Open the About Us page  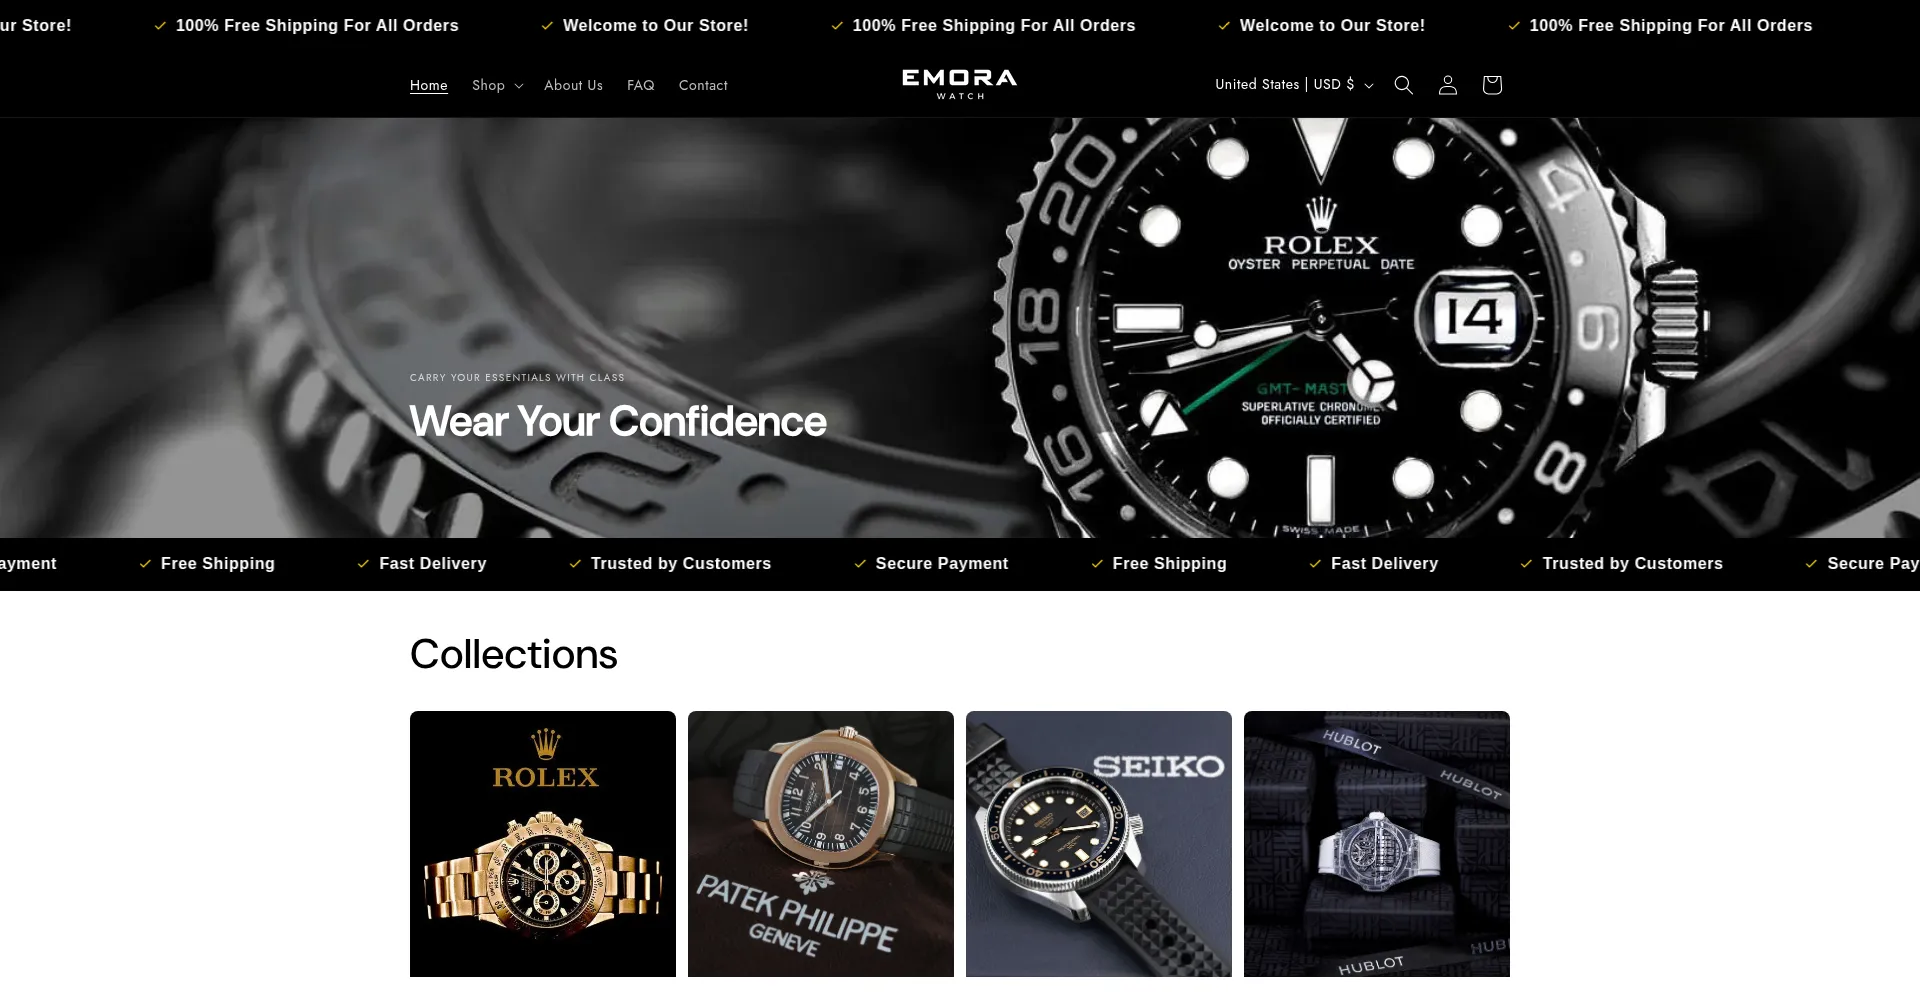point(573,85)
